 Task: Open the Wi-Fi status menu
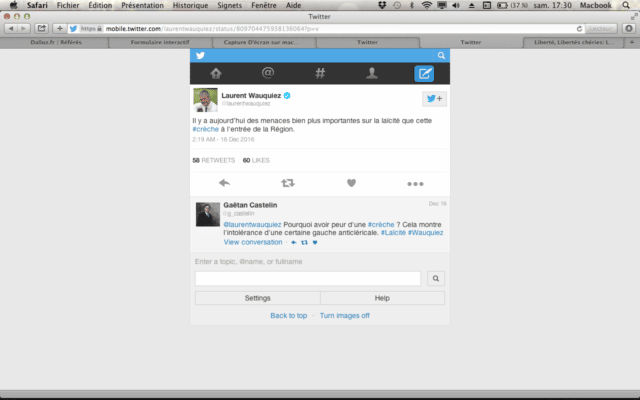pyautogui.click(x=427, y=5)
